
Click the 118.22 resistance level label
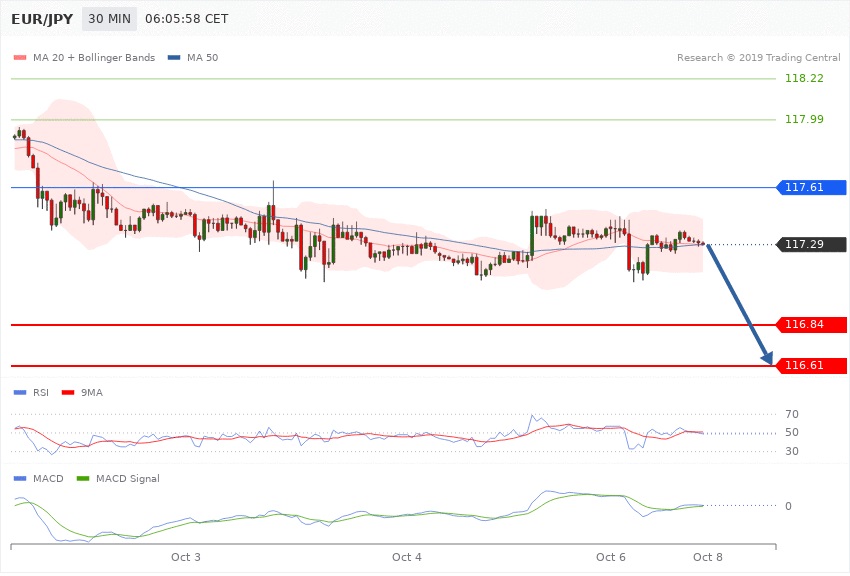[804, 78]
